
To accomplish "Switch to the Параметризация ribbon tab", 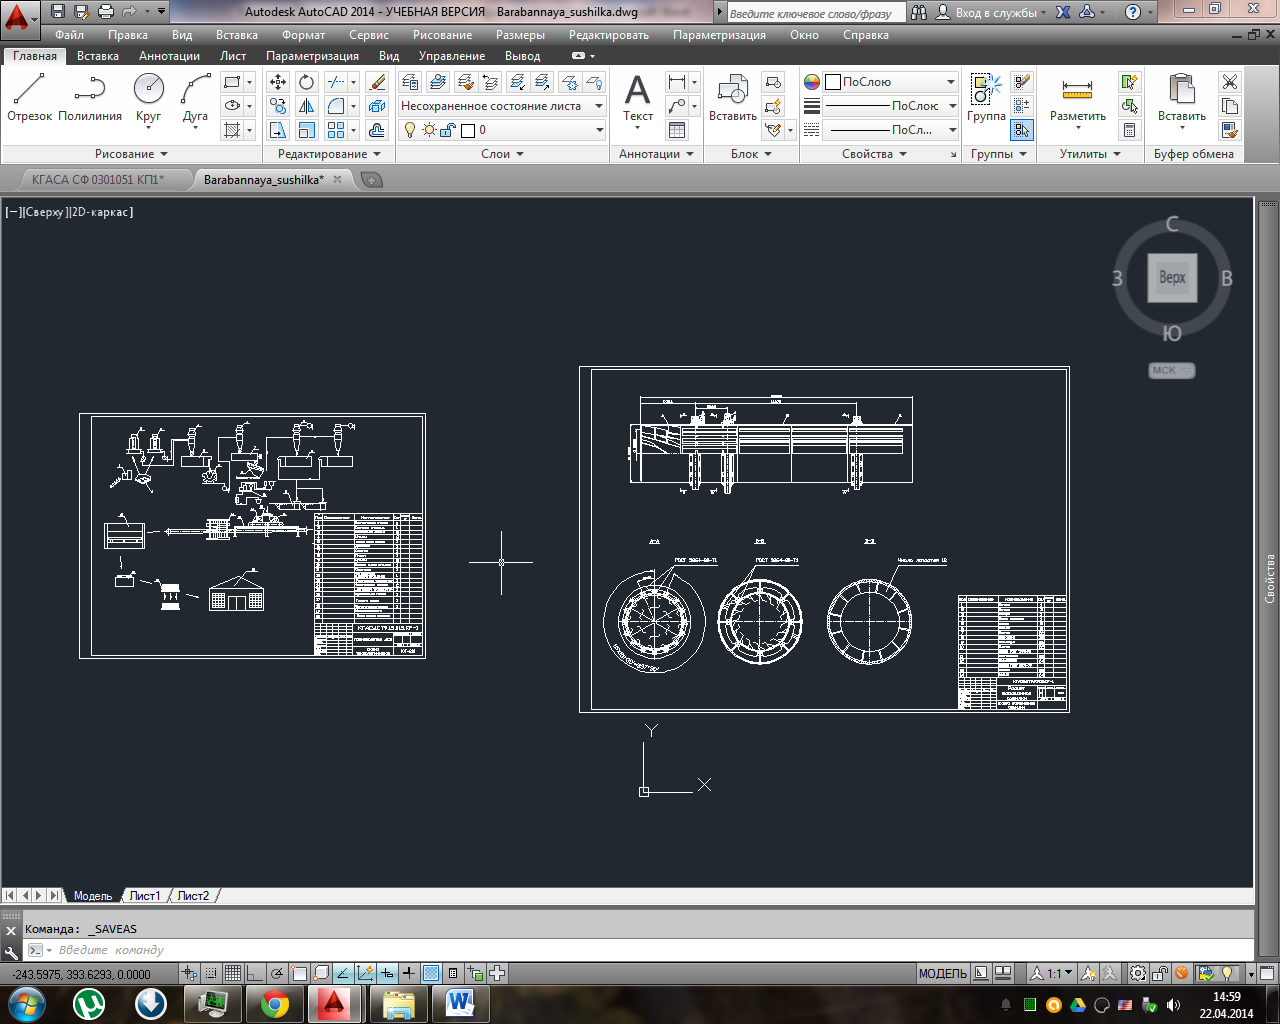I will click(x=312, y=56).
